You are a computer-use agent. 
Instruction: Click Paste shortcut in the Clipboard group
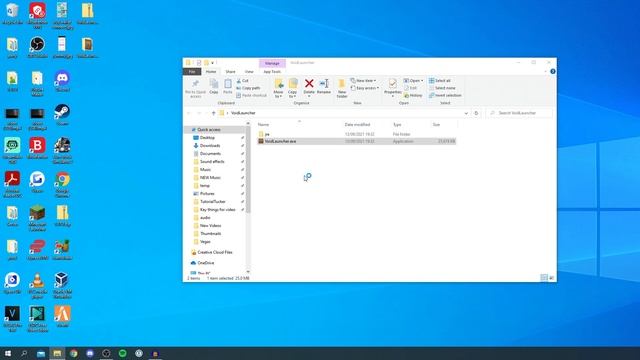[x=251, y=95]
